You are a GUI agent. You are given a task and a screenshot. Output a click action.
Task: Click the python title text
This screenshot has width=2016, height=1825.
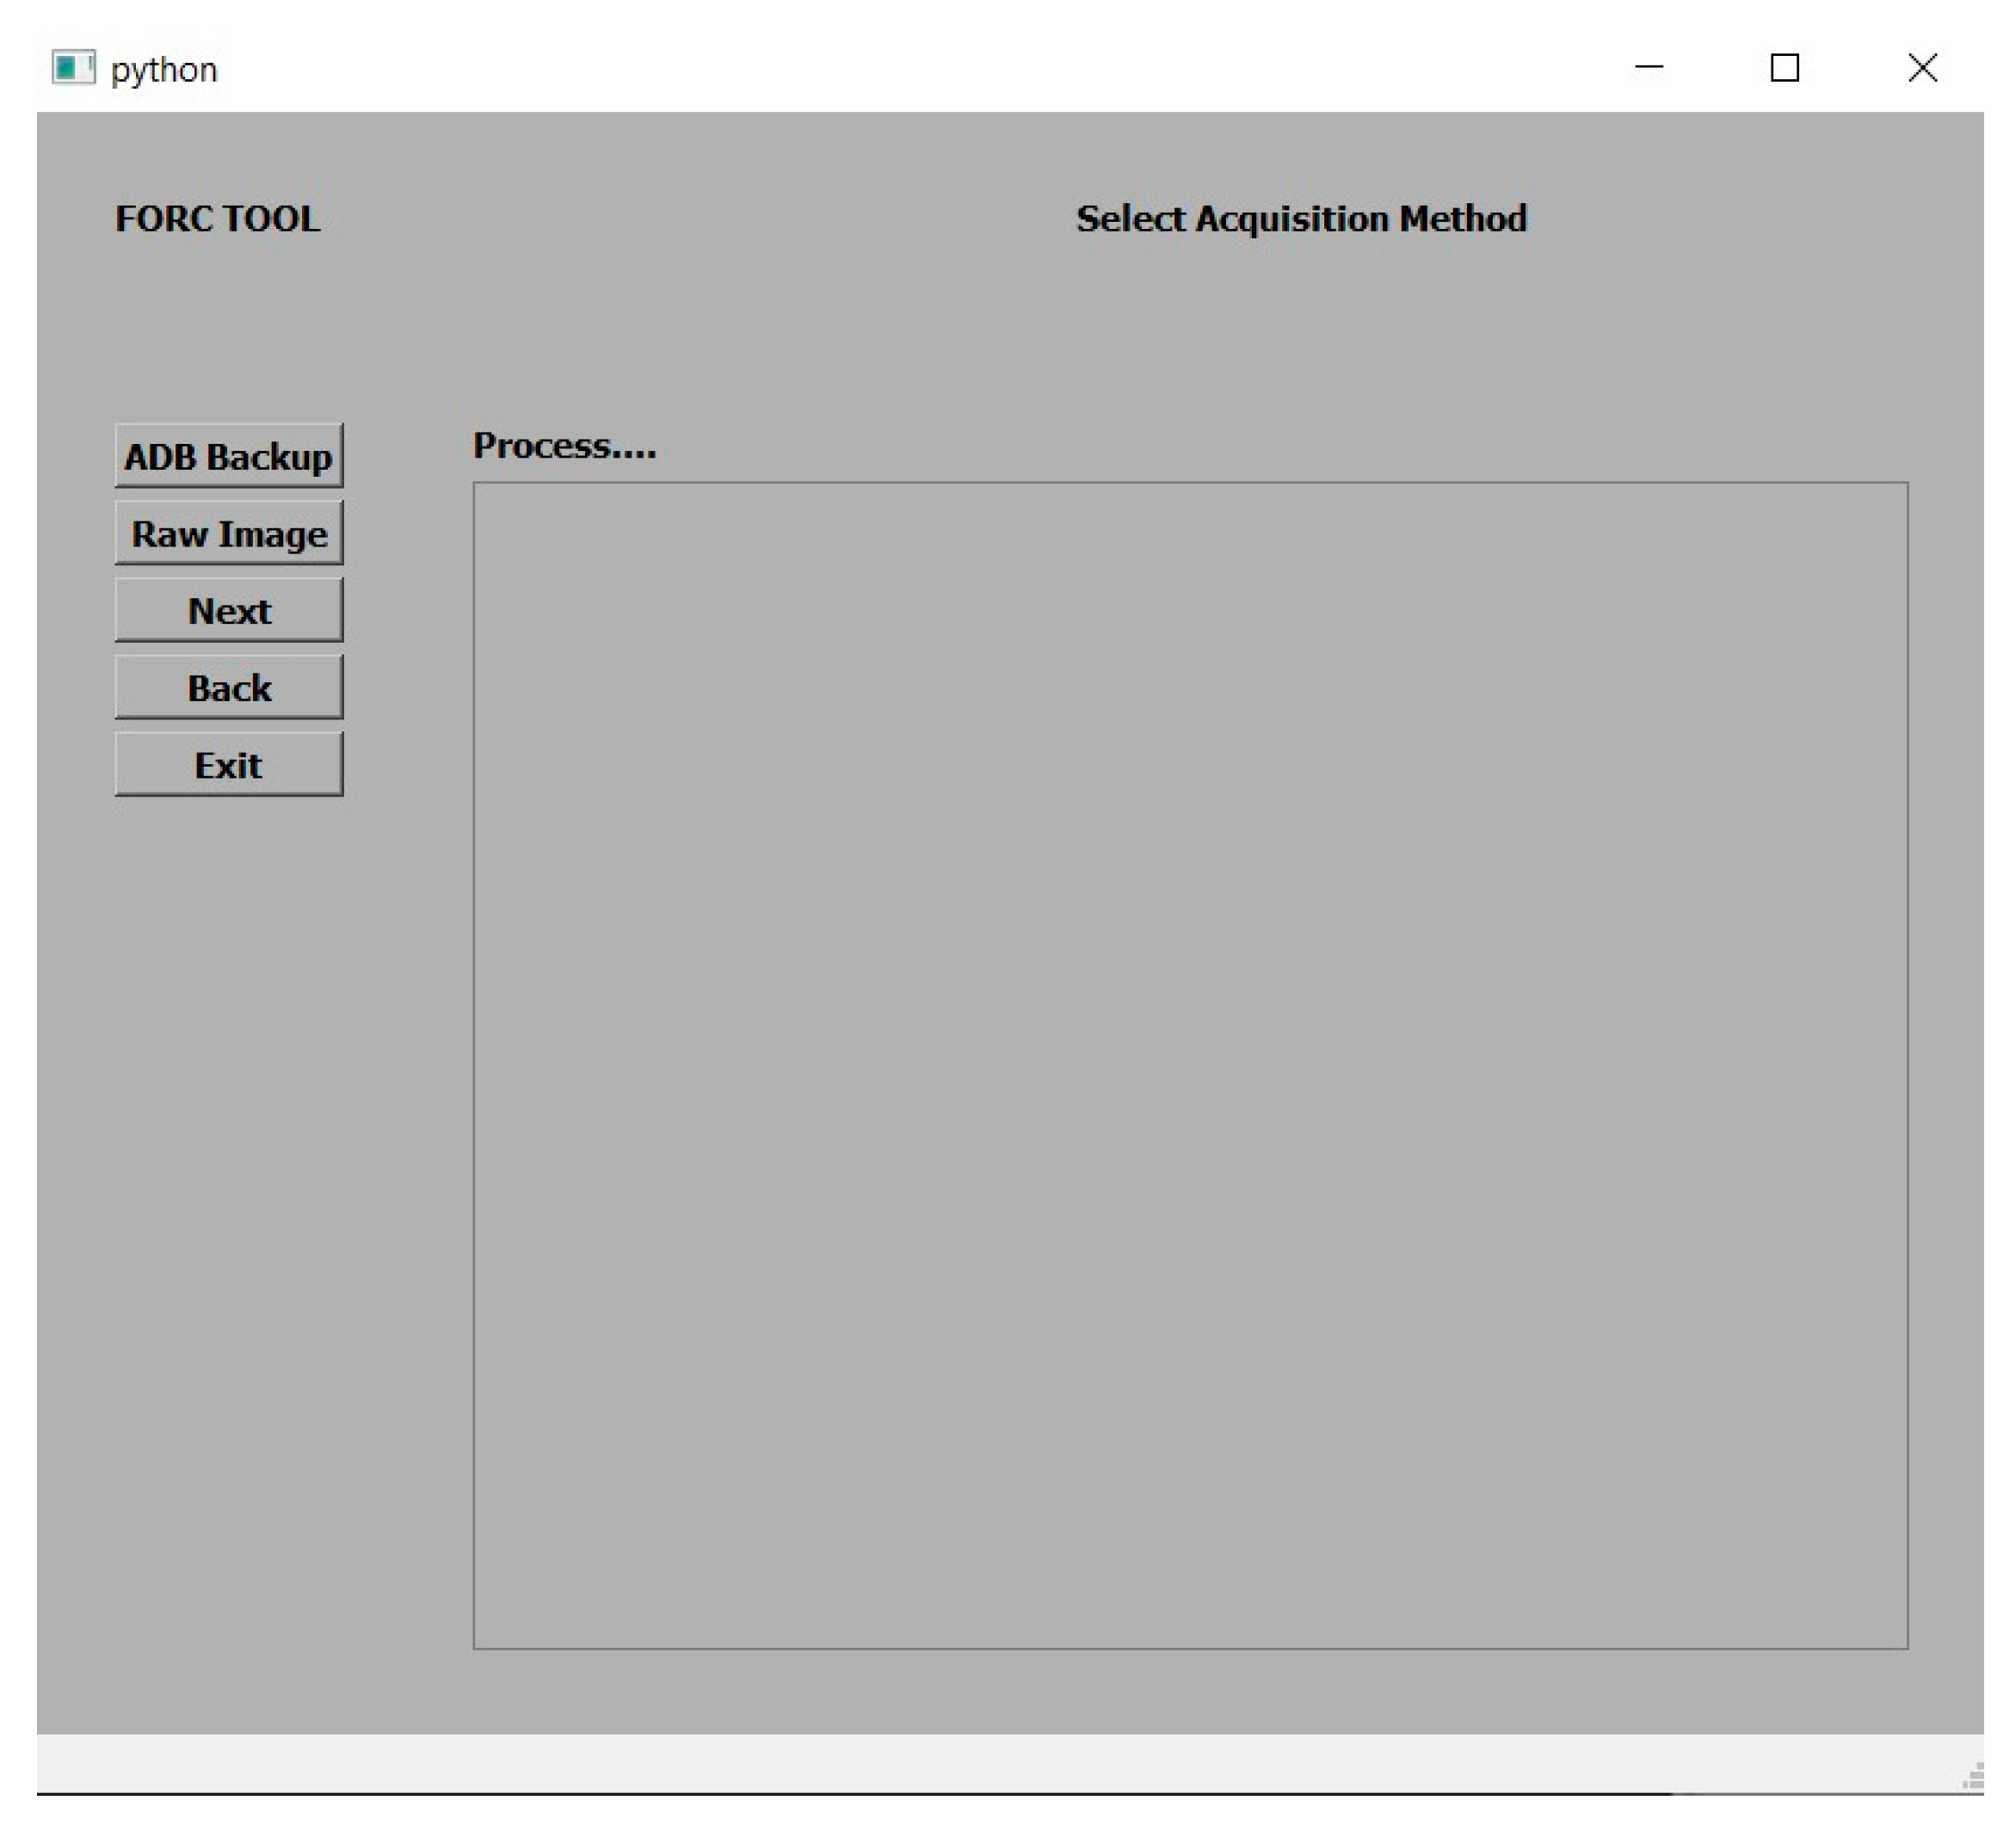pos(164,70)
